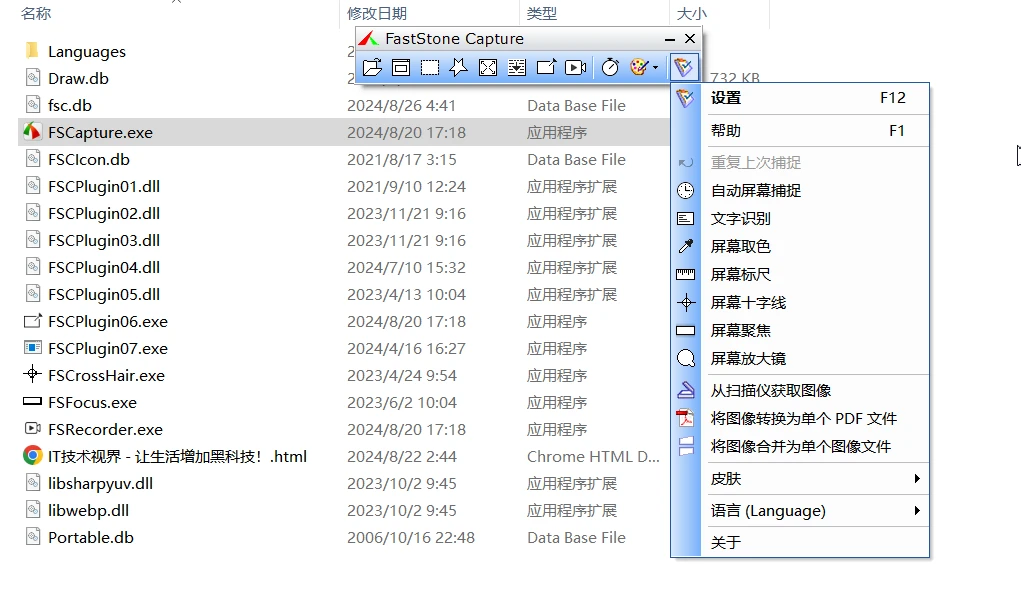Toggle the Settings menu toolbar button
The image size is (1021, 606).
684,67
